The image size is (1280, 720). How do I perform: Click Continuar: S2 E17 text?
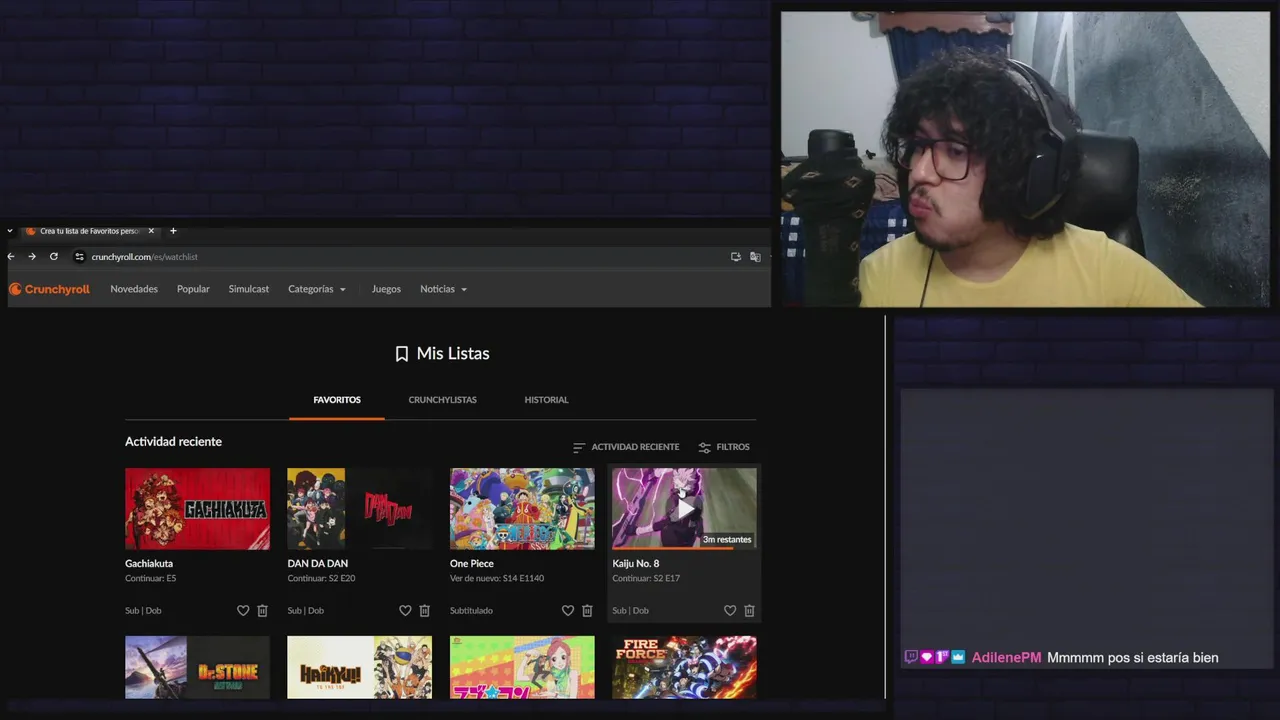646,579
